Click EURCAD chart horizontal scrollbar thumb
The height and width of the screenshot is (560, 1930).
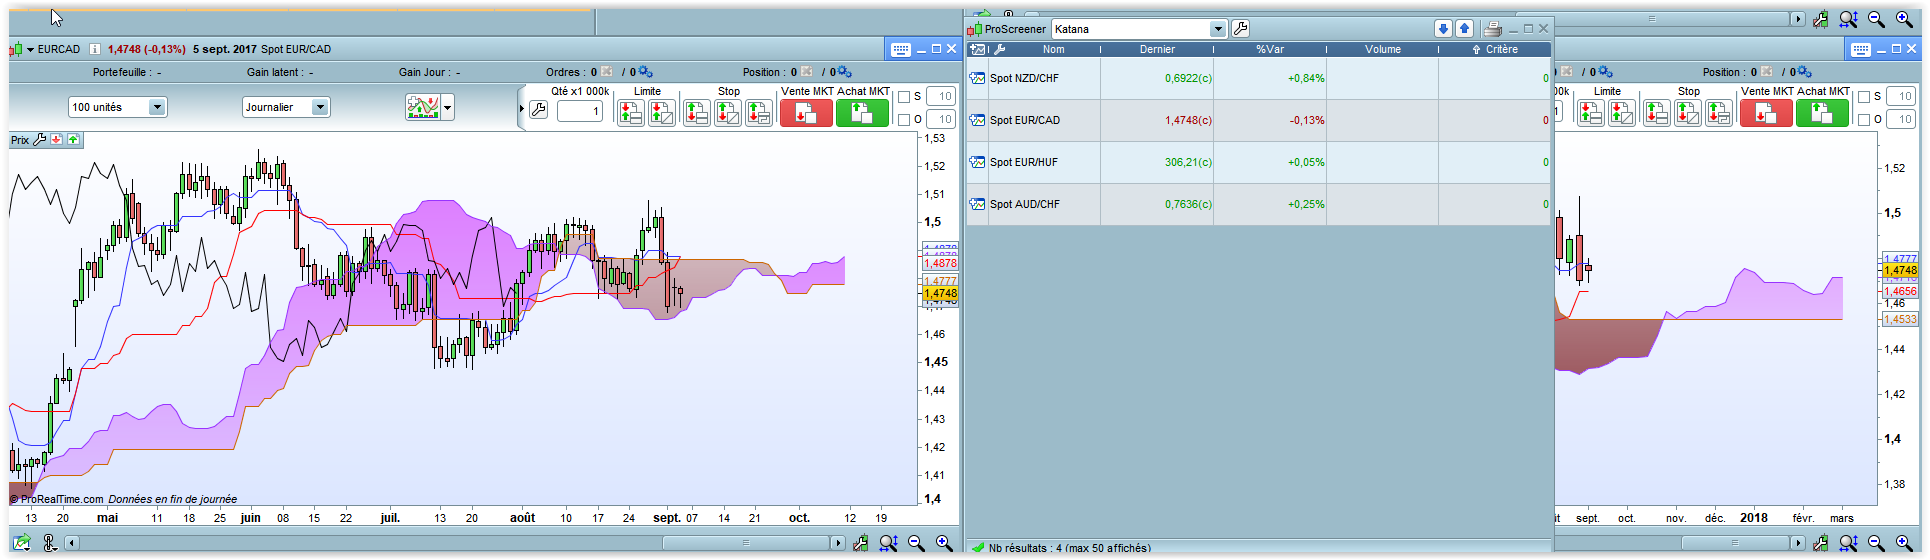745,543
